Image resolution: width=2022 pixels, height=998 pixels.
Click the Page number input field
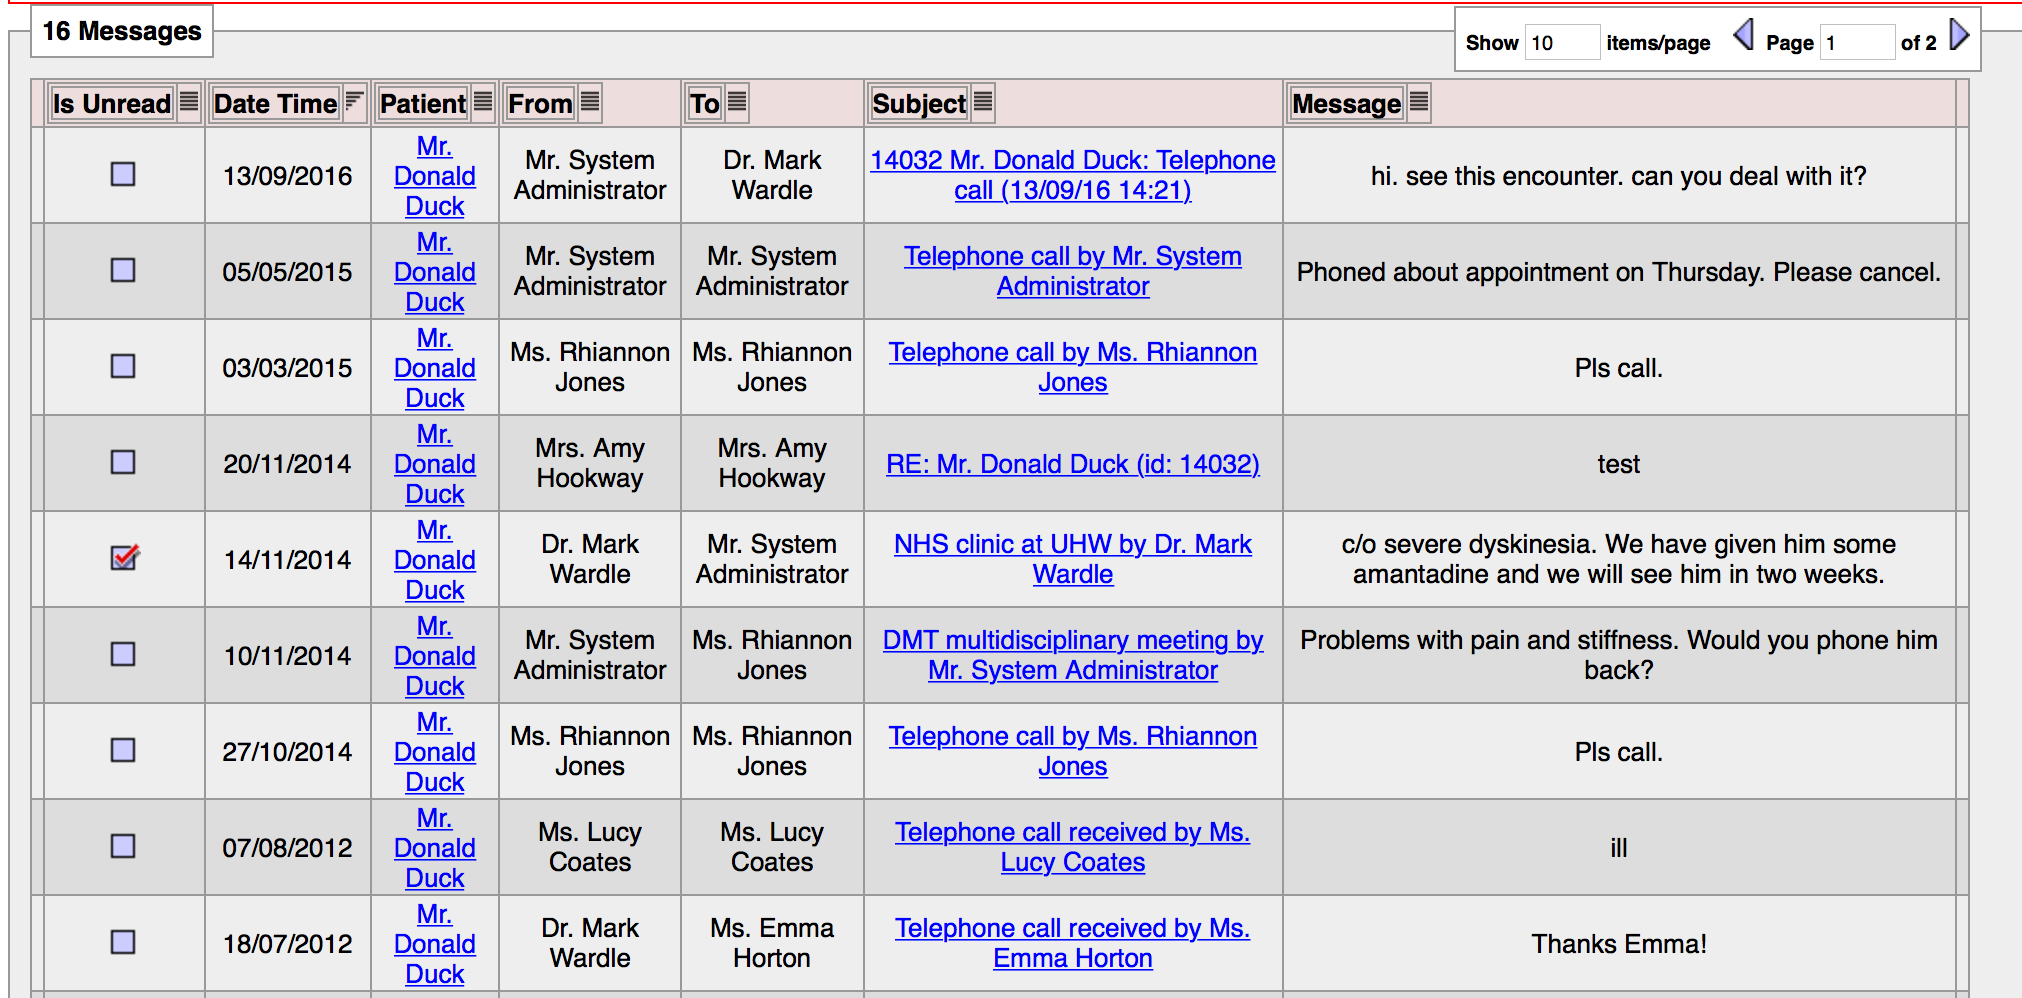coord(1855,43)
